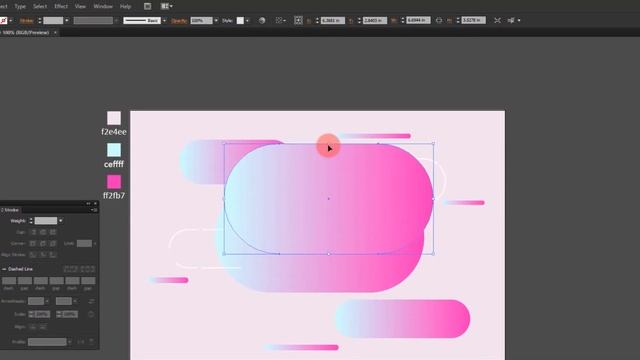Screen dimensions: 640x360
Task: Click the Width value input field
Action: [x=418, y=20]
